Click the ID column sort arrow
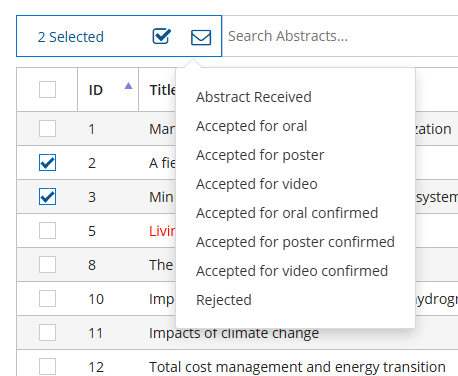Viewport: 458px width, 376px height. (128, 86)
